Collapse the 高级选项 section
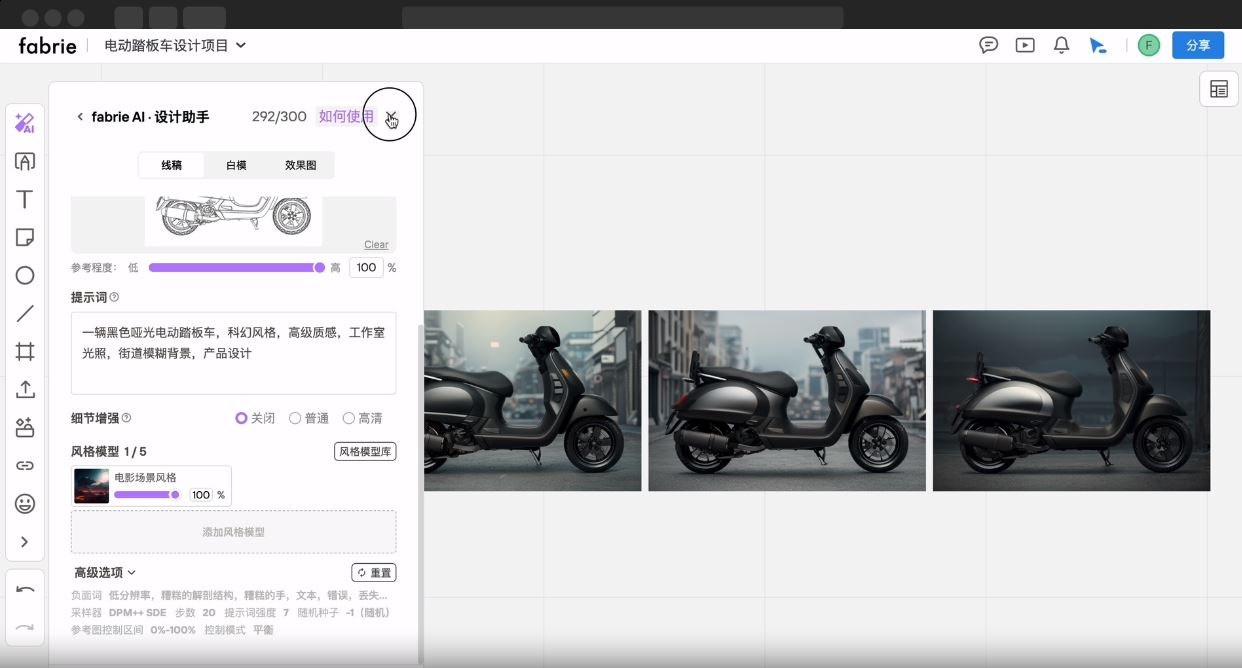Screen dimensions: 1242x668 tap(105, 573)
